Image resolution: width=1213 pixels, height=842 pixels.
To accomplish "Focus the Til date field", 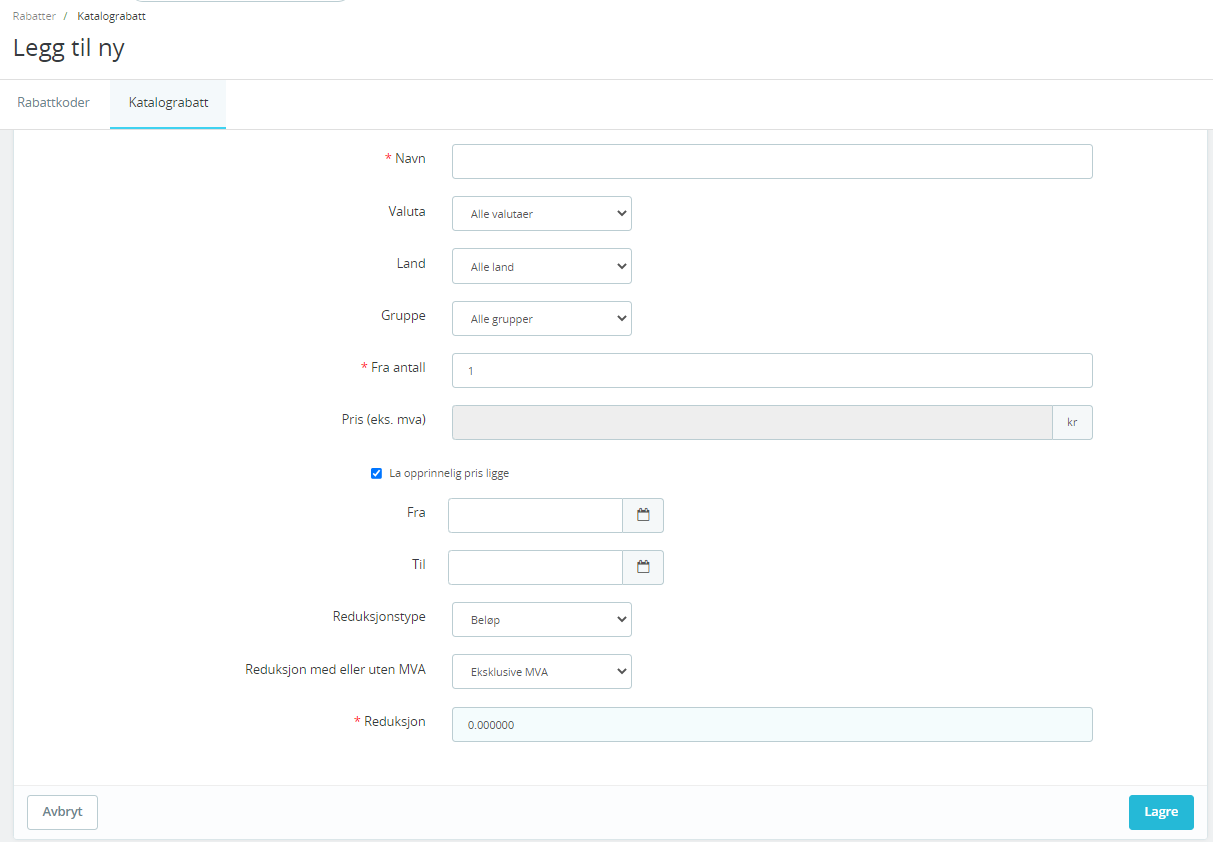I will coord(536,567).
